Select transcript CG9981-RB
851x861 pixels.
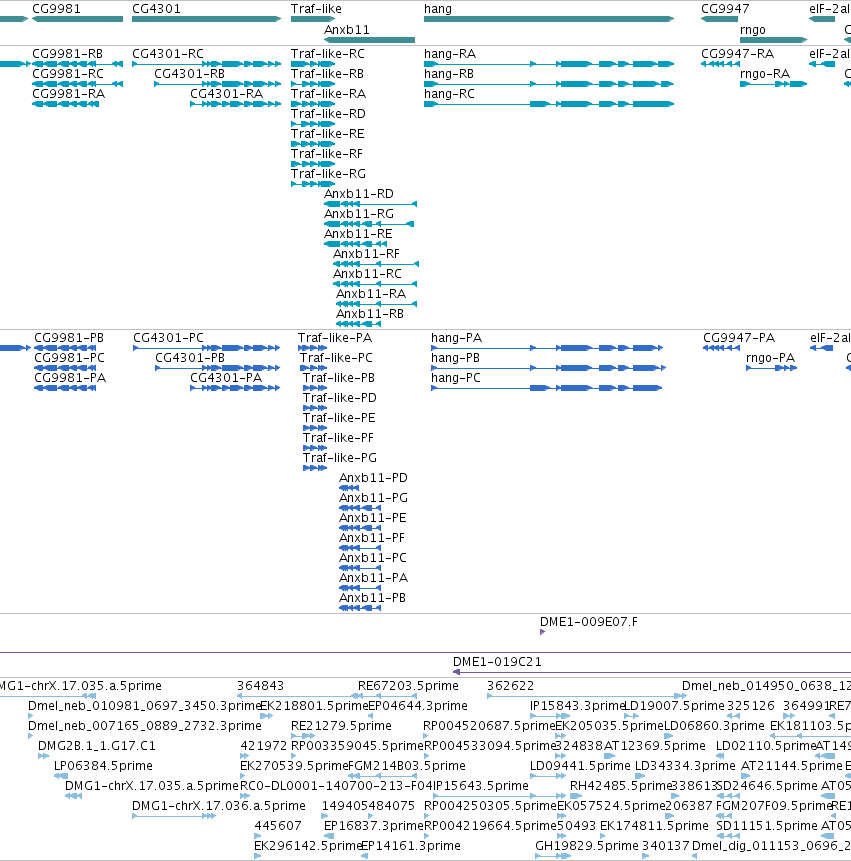[77, 64]
